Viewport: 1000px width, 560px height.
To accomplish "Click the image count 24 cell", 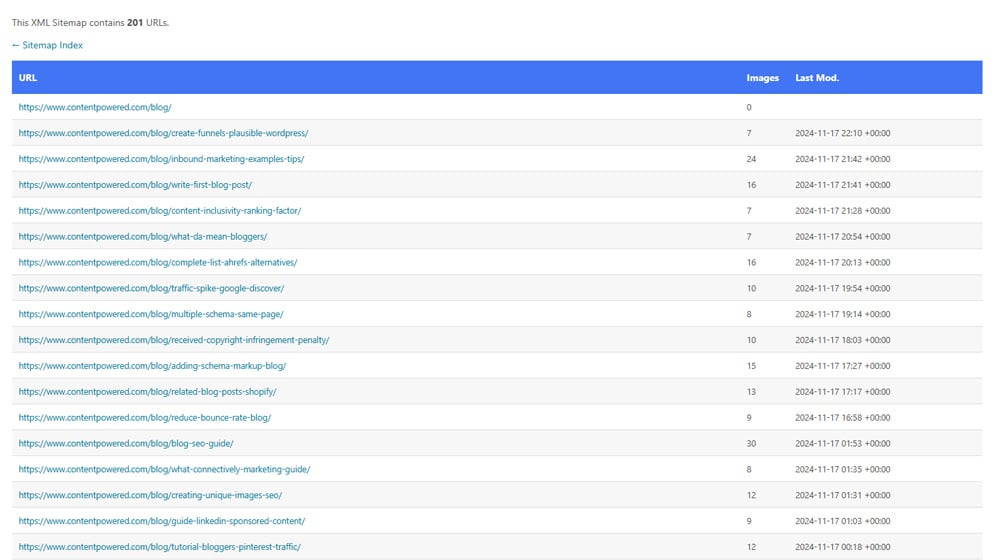I will pos(751,159).
